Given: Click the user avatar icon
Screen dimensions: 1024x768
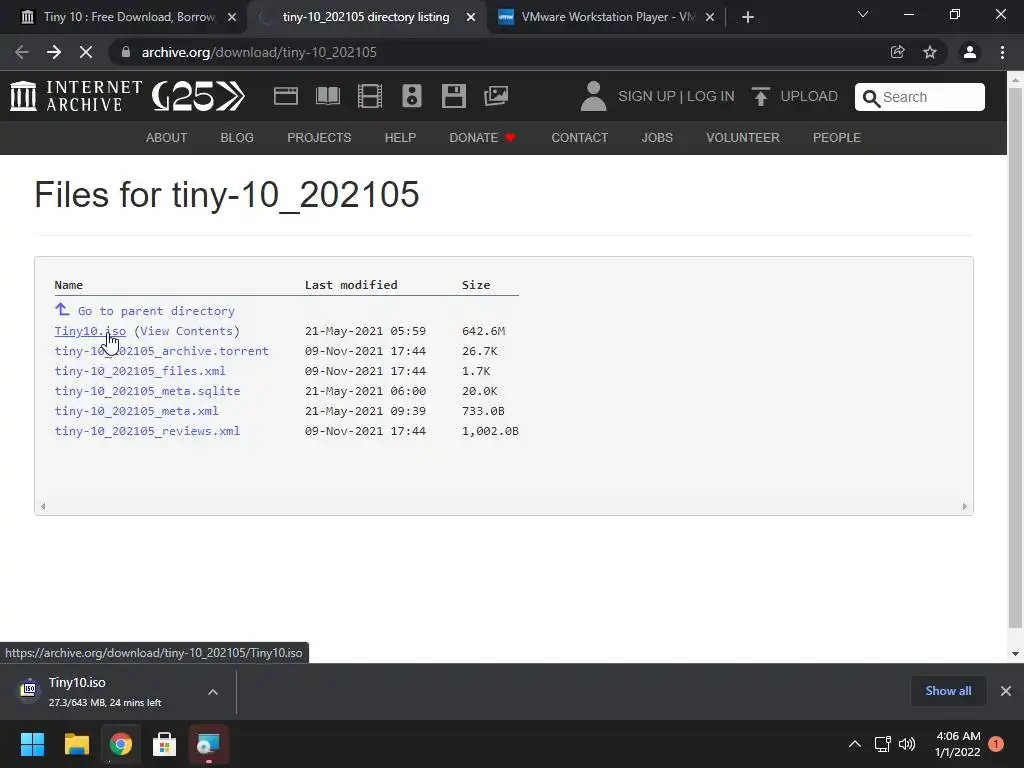Looking at the screenshot, I should pyautogui.click(x=593, y=96).
